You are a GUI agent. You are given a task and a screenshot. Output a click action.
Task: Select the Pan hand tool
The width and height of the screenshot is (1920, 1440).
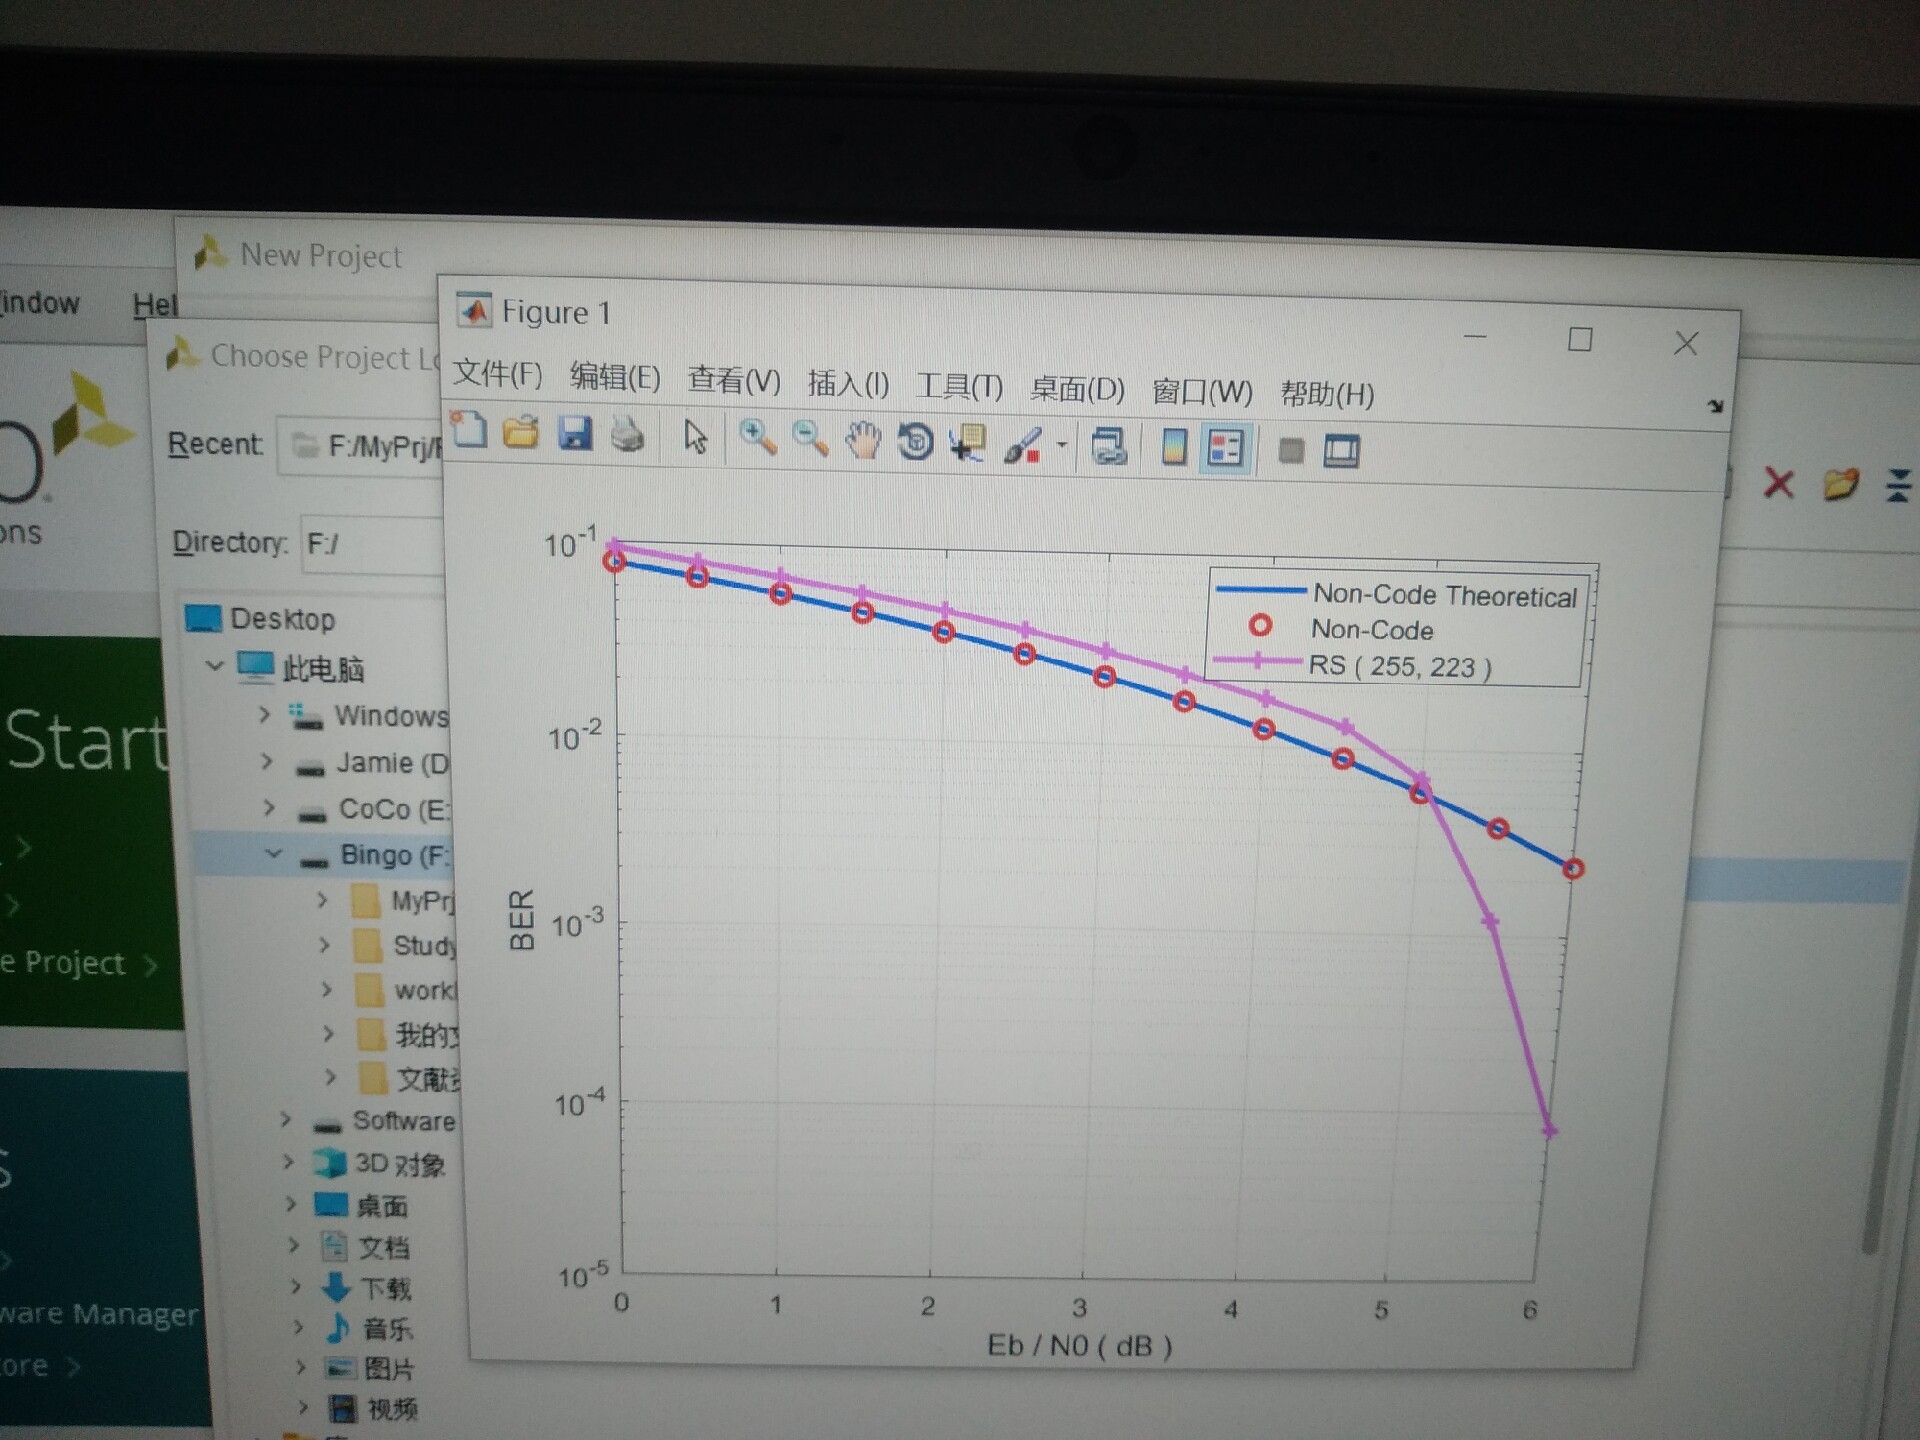pyautogui.click(x=862, y=440)
